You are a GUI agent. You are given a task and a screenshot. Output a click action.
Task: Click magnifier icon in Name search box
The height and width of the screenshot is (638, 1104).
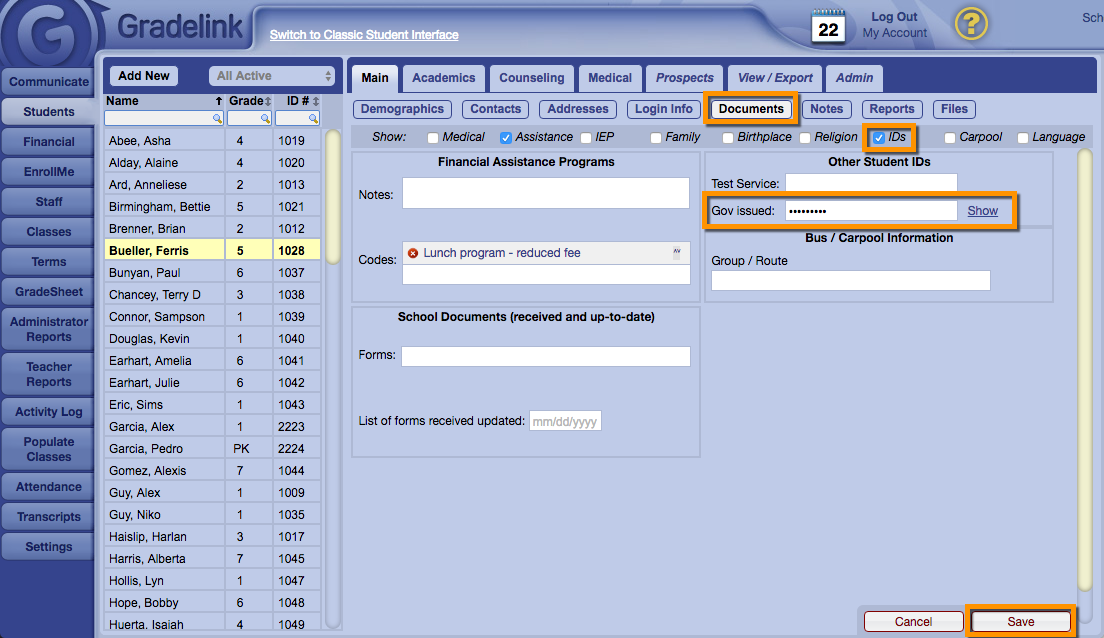(217, 118)
